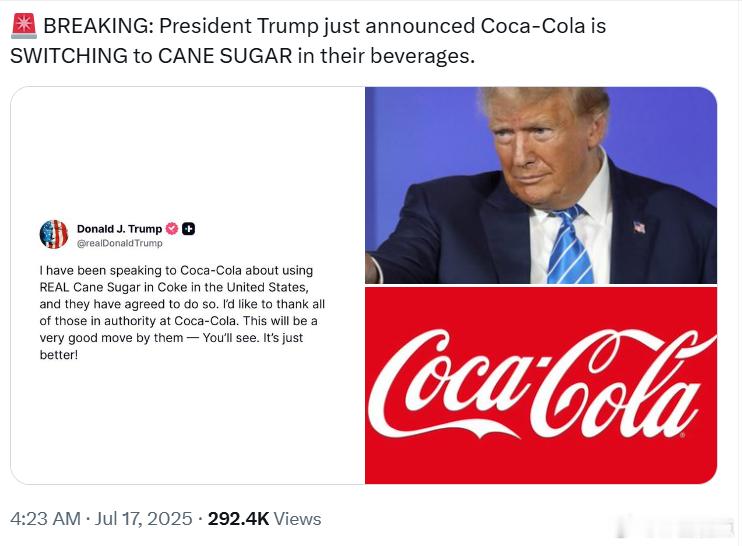Click the American flag lapel pin
742x546 pixels.
639,227
